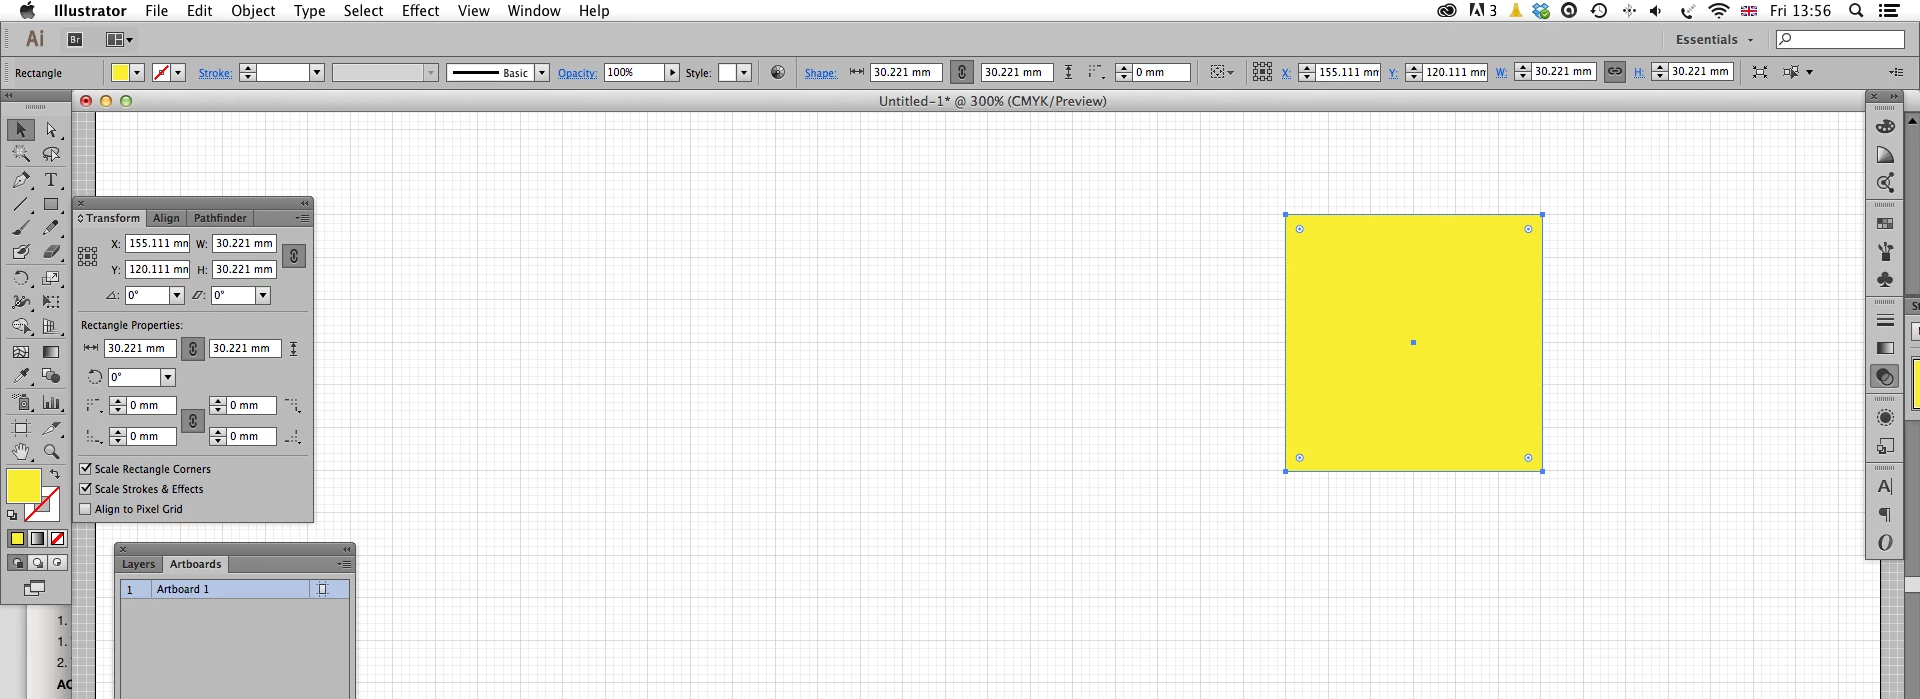
Task: Select the Pencil tool
Action: click(51, 228)
